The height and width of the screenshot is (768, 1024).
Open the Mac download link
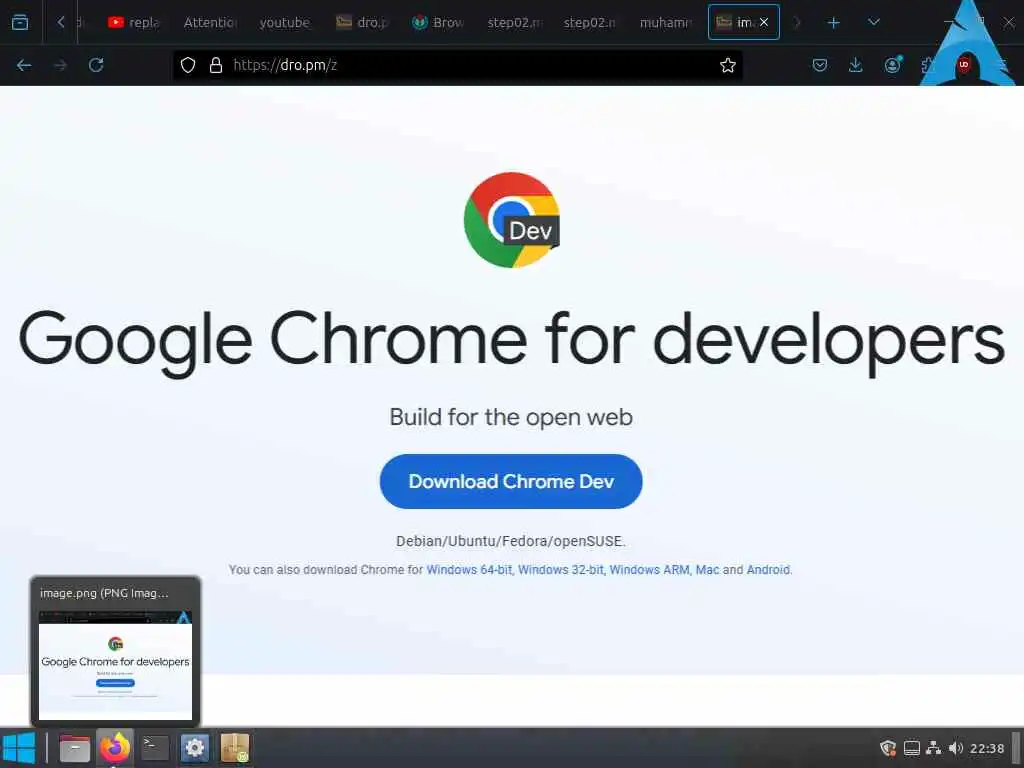(707, 569)
